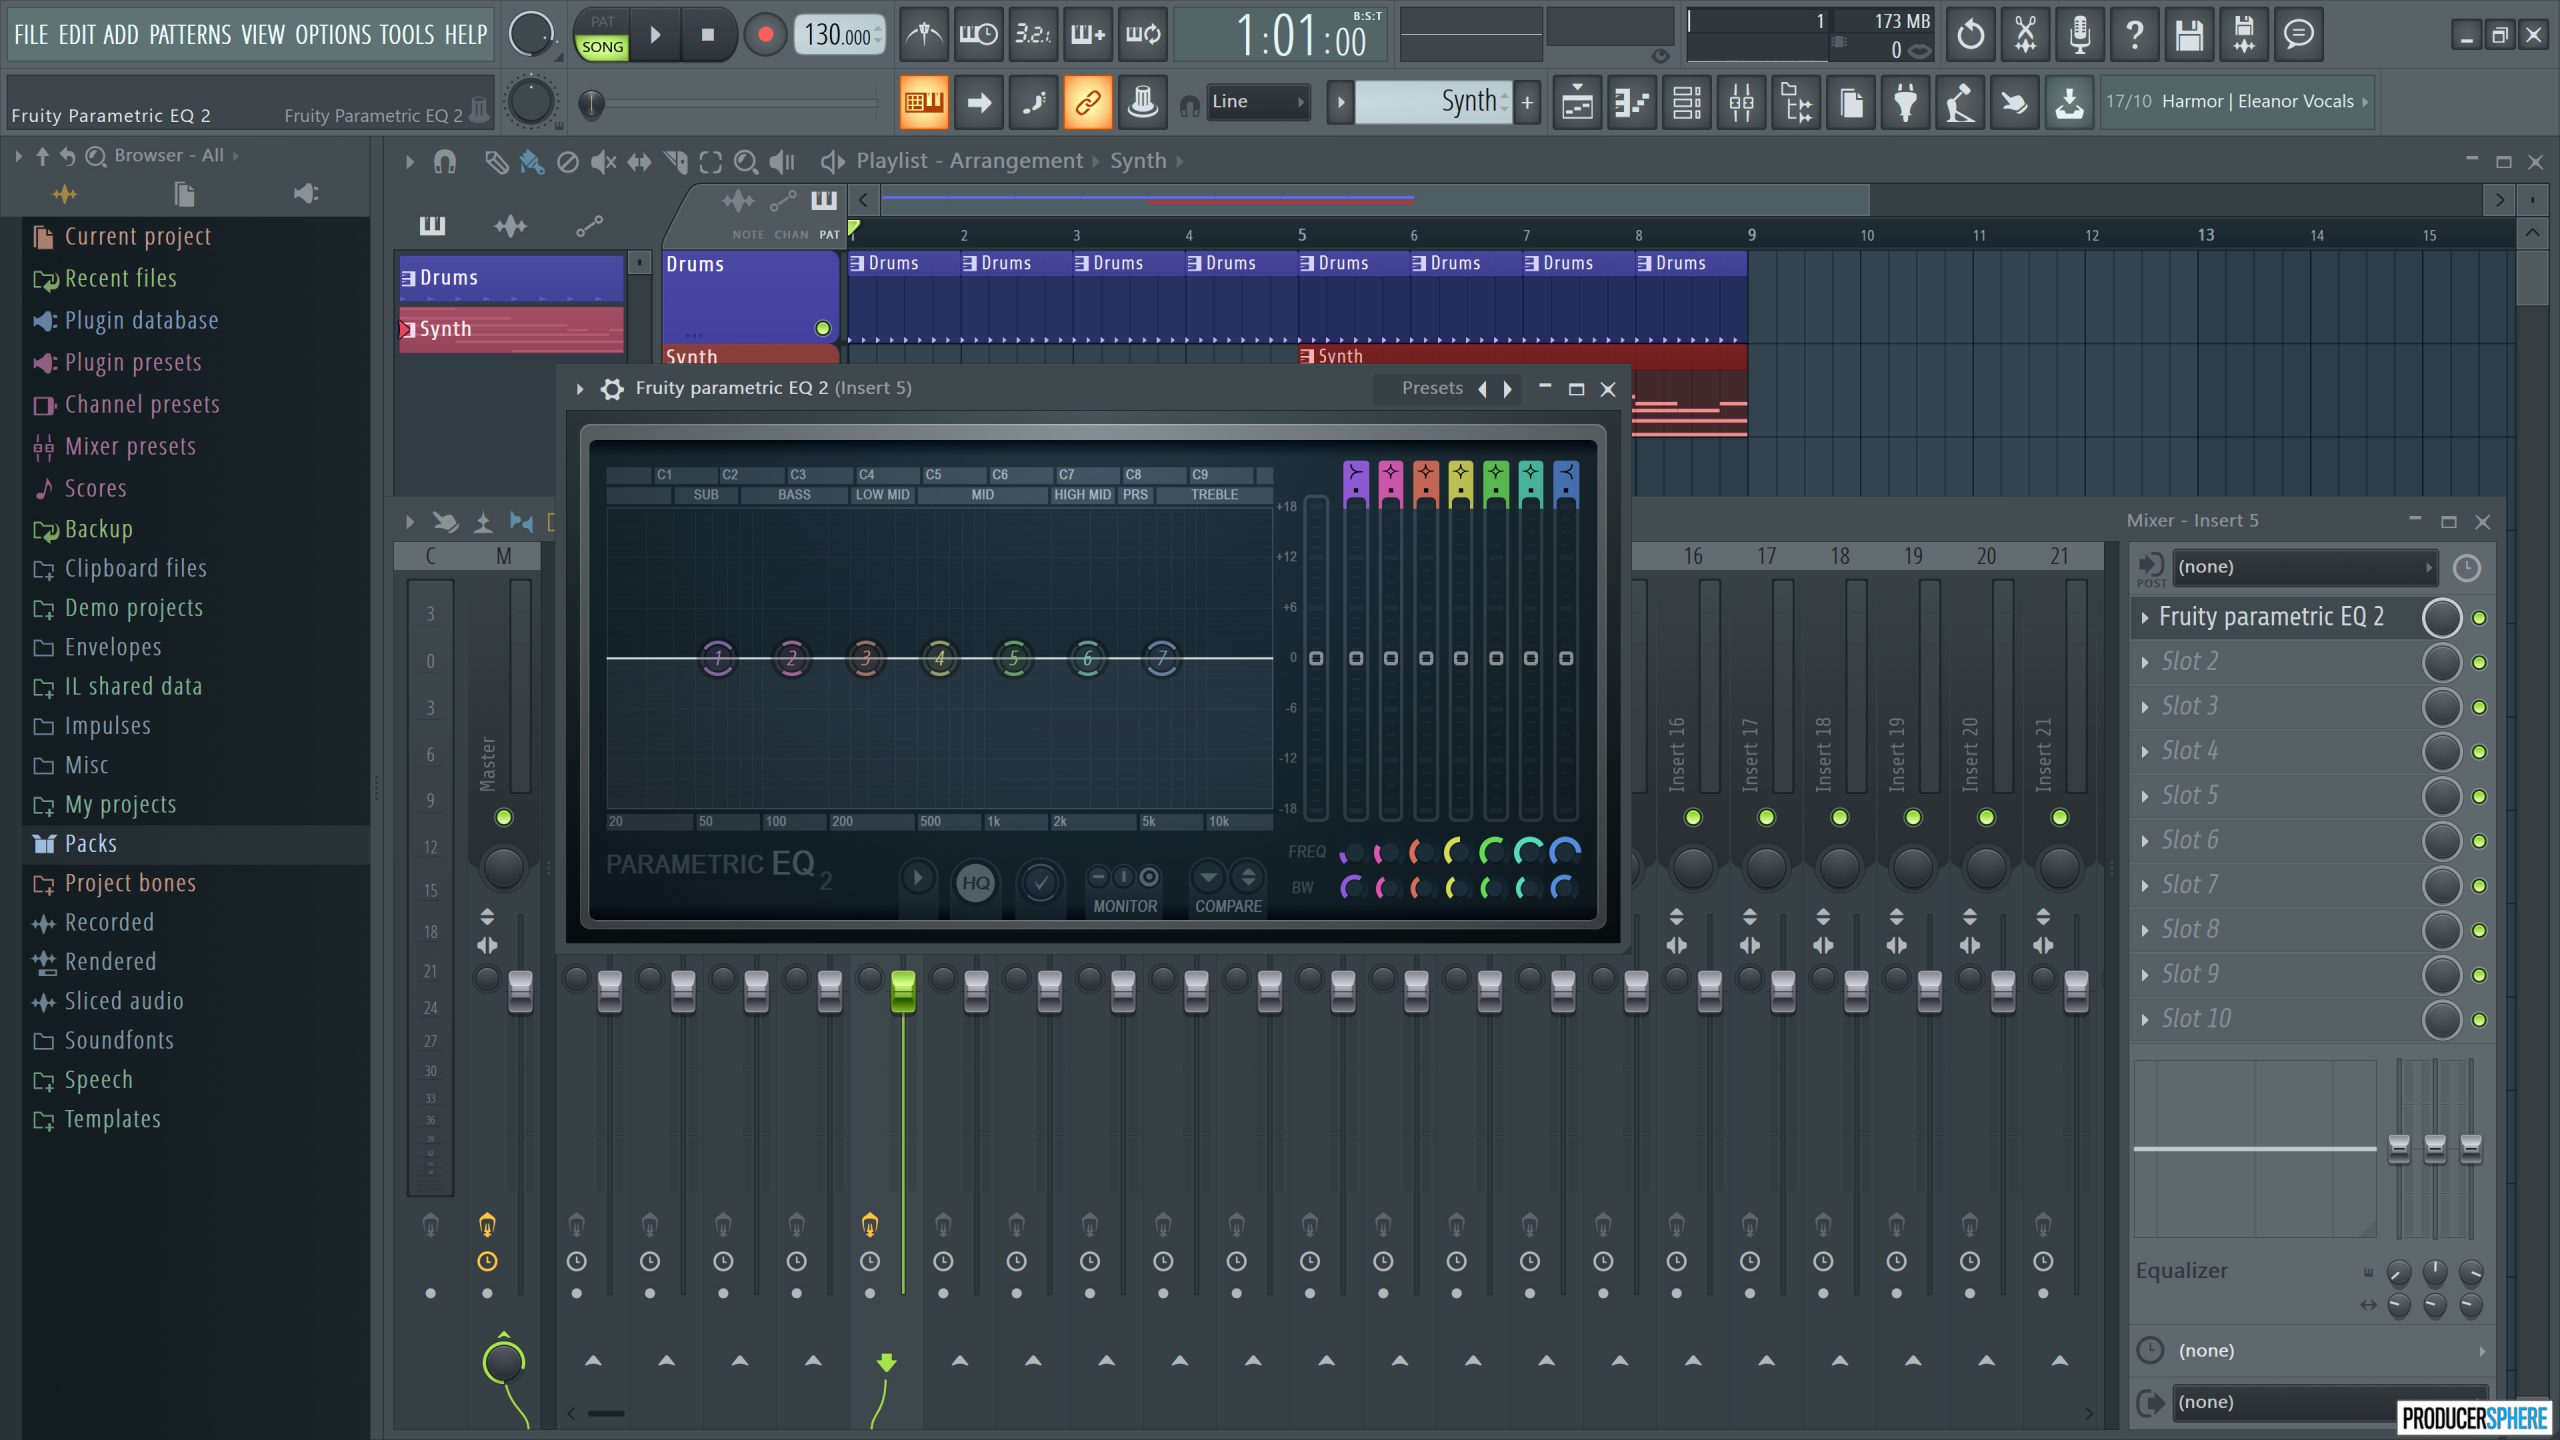The image size is (2560, 1440).
Task: Click the Play button in transport
Action: point(656,35)
